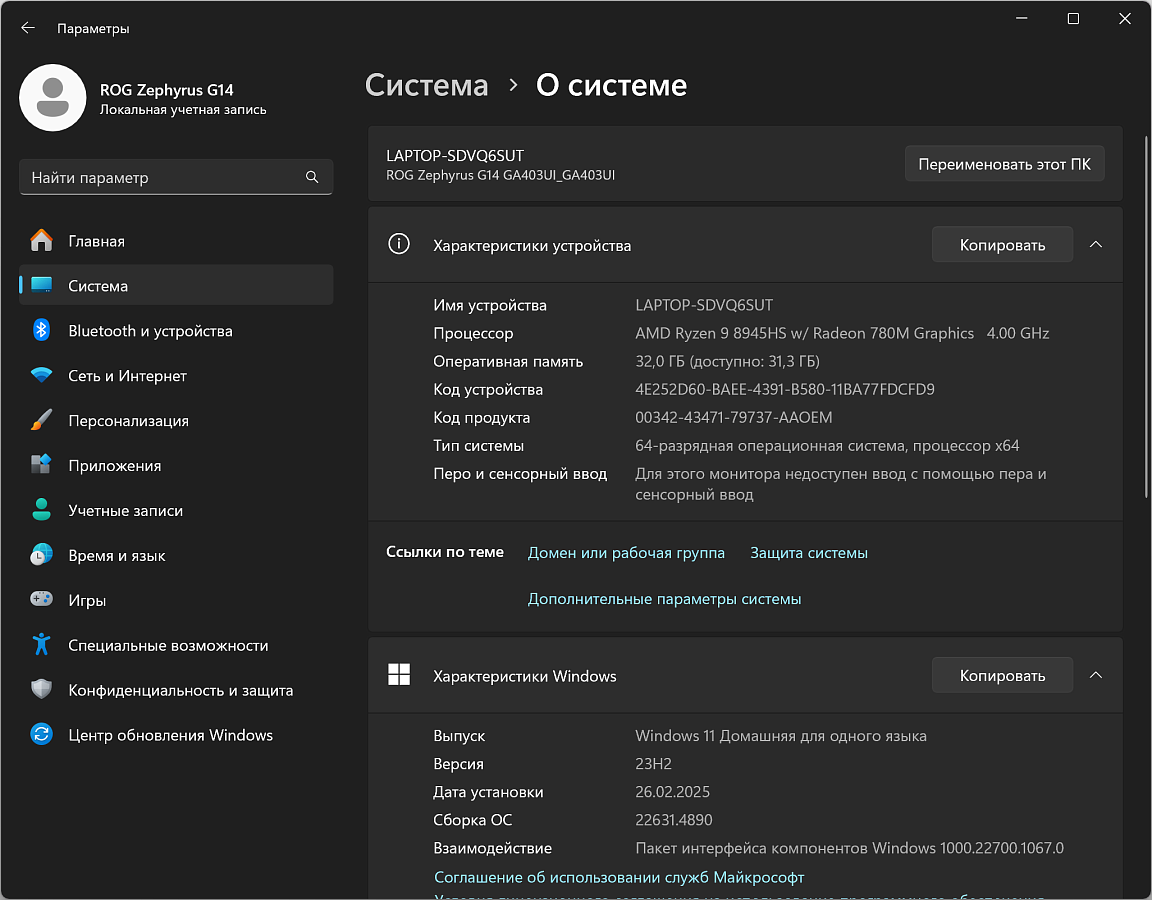1152x900 pixels.
Task: Open Bluetooth и устройства section
Action: (176, 330)
